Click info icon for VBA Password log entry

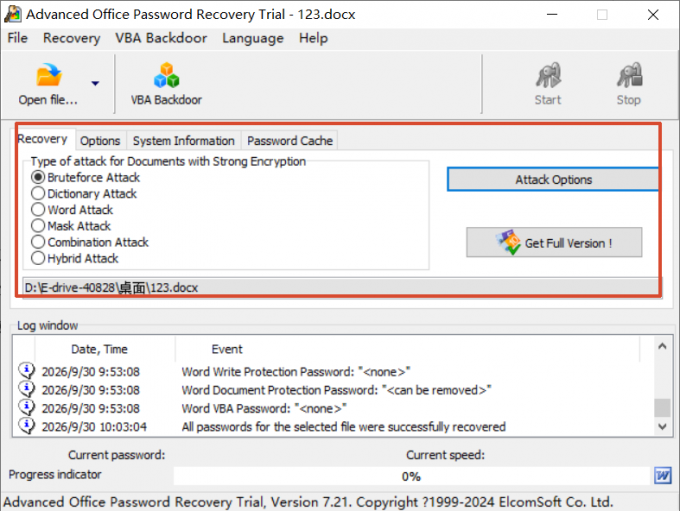tap(26, 407)
